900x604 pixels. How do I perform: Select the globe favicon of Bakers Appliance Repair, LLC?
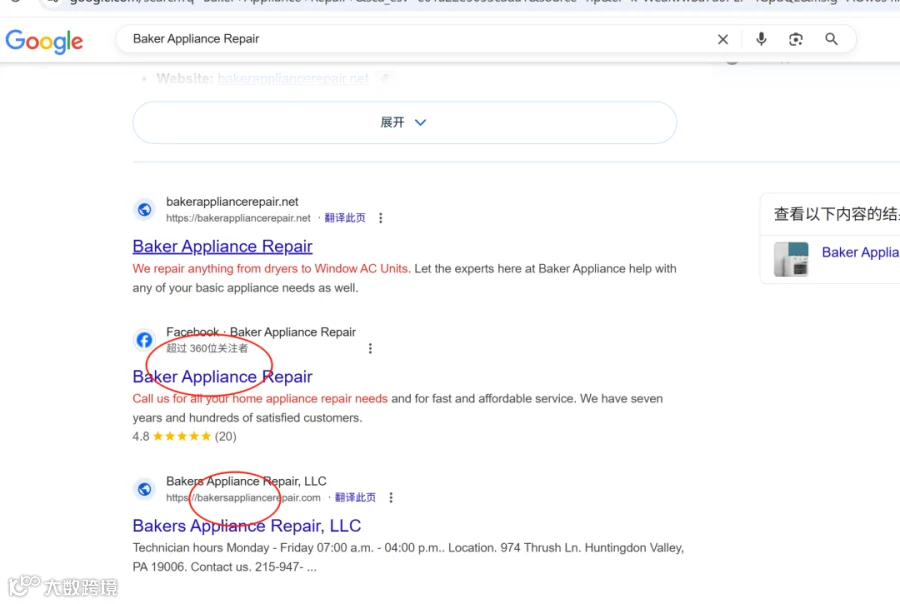(145, 489)
